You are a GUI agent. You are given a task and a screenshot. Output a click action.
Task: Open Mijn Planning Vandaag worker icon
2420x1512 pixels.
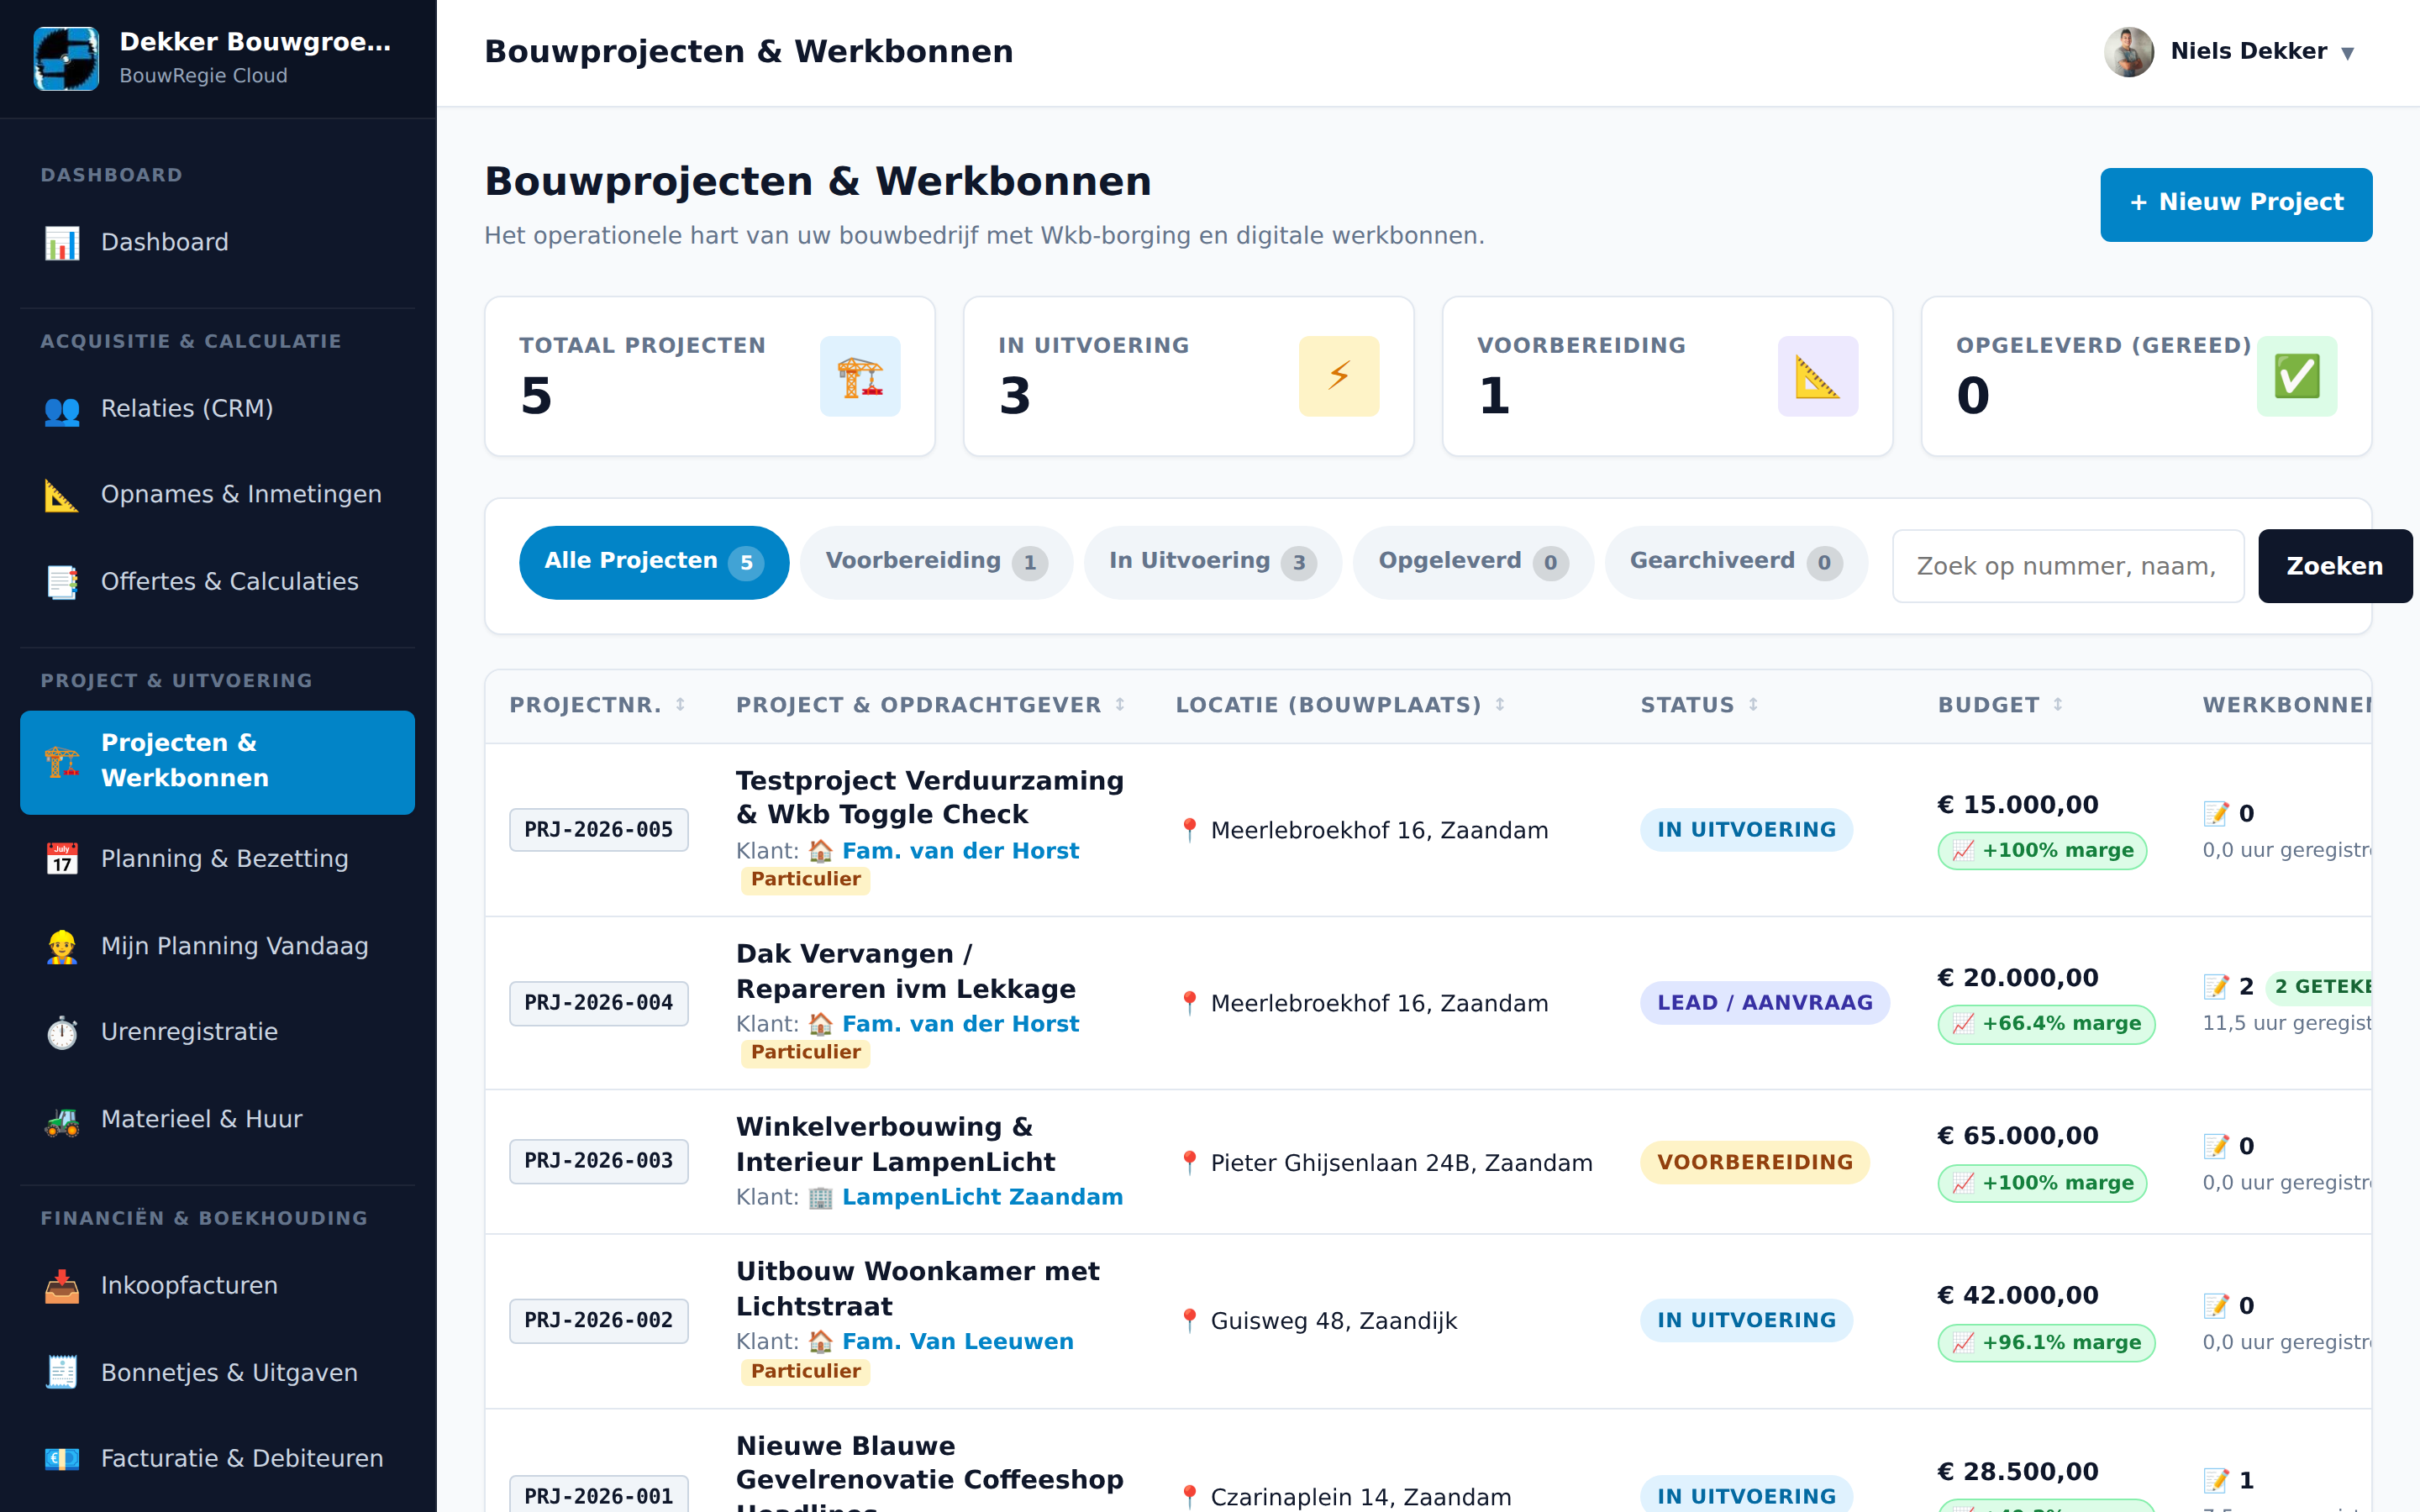tap(62, 946)
